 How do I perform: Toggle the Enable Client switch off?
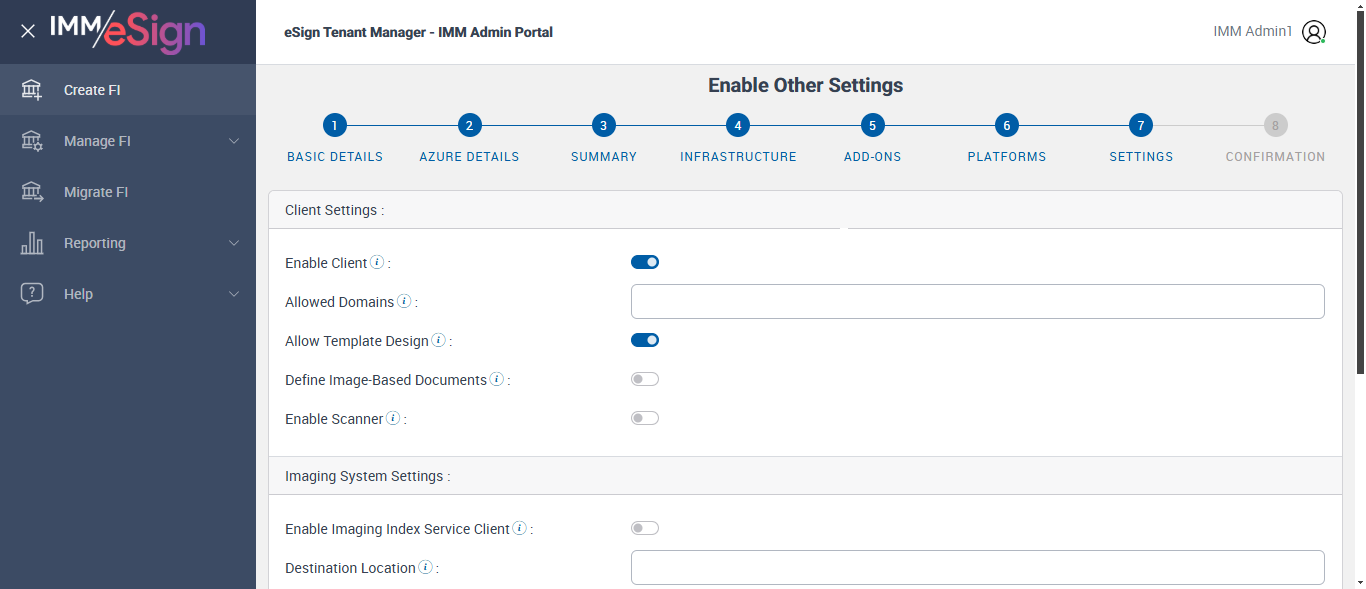645,262
